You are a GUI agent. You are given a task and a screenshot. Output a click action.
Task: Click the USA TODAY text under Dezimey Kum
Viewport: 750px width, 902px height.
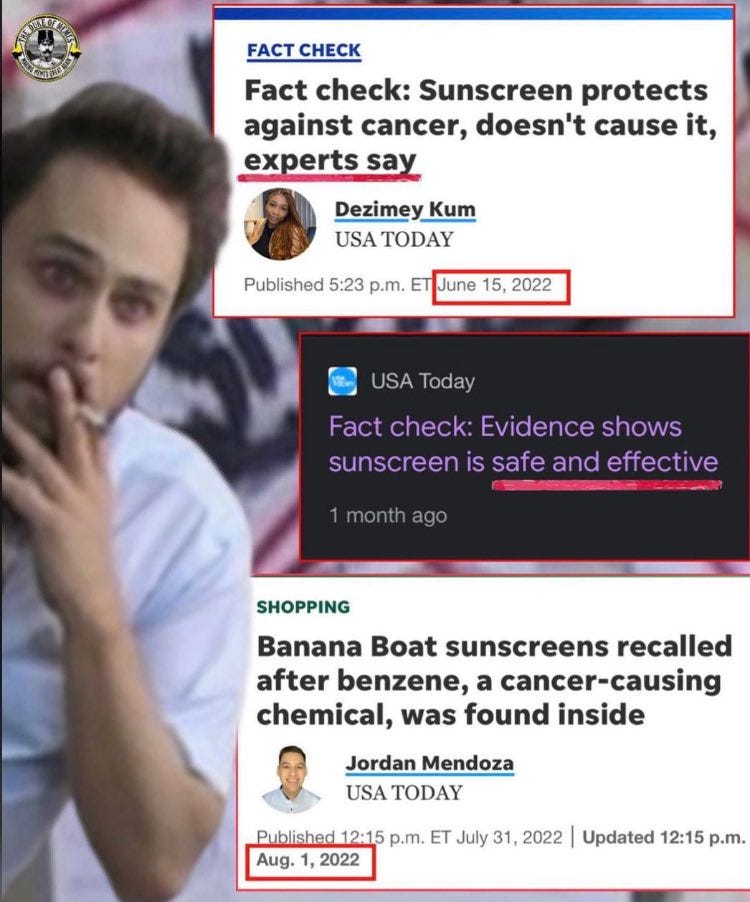point(395,239)
